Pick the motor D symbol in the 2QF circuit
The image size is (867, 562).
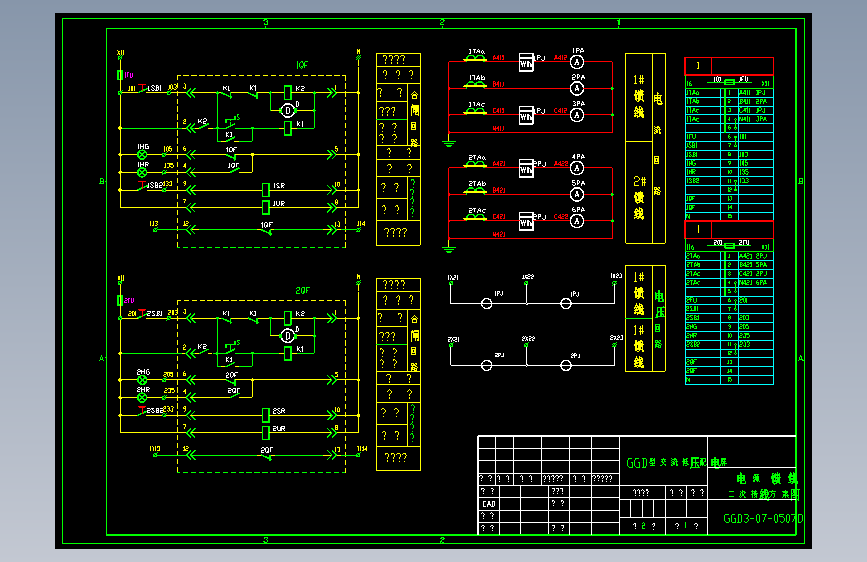288,336
